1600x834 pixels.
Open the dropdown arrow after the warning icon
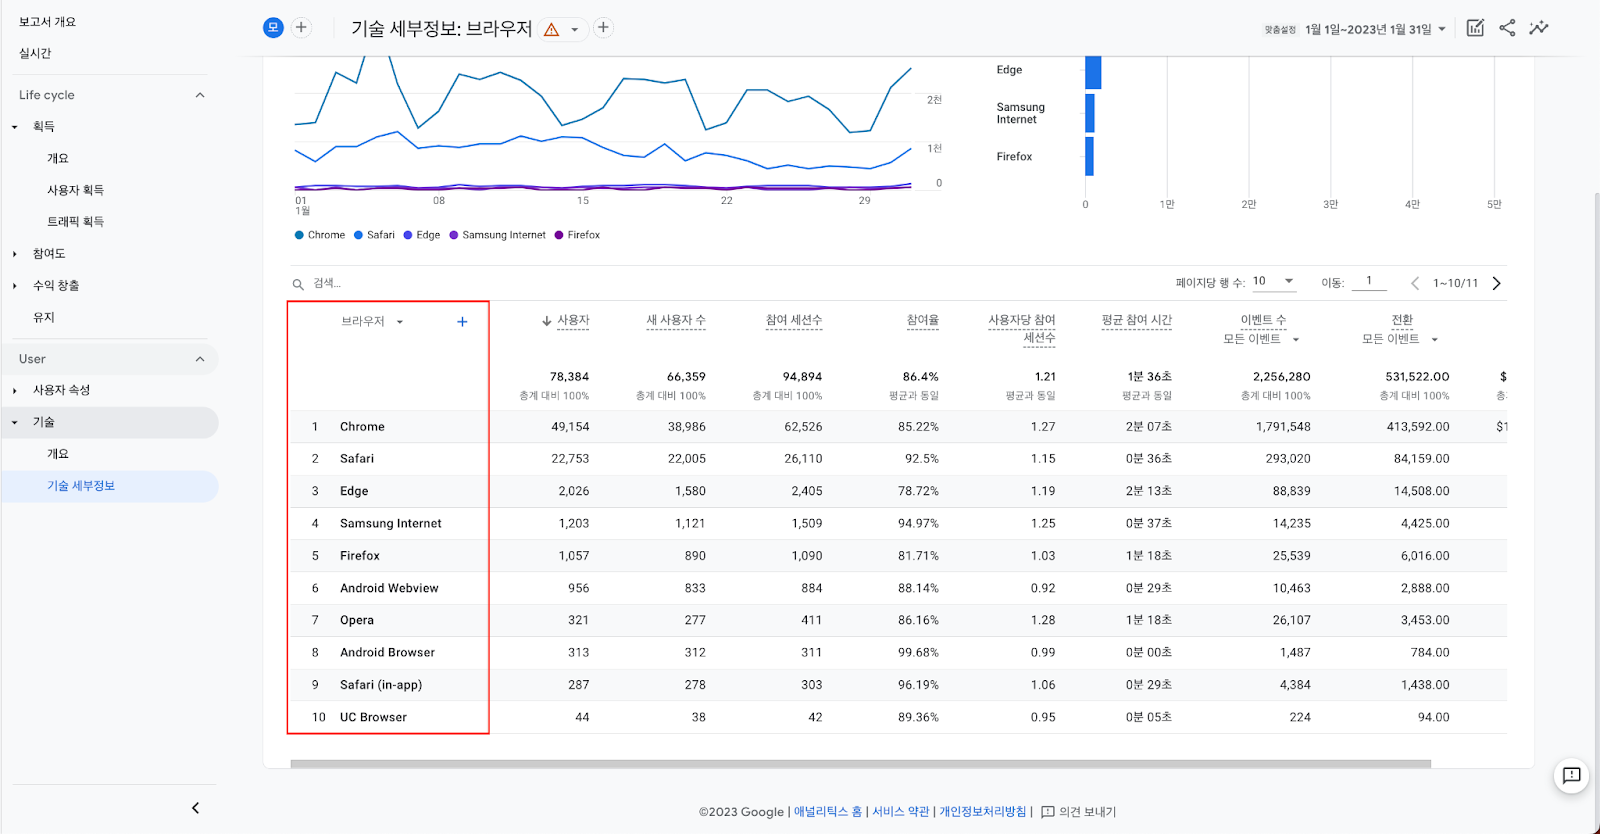point(574,30)
